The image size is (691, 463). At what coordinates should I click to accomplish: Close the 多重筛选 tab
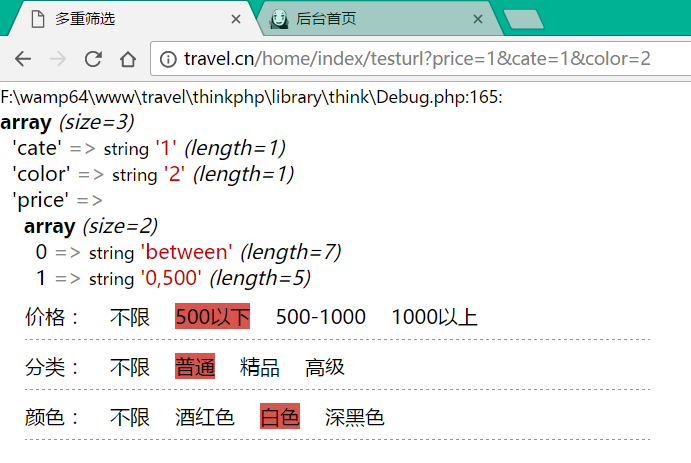pyautogui.click(x=236, y=19)
